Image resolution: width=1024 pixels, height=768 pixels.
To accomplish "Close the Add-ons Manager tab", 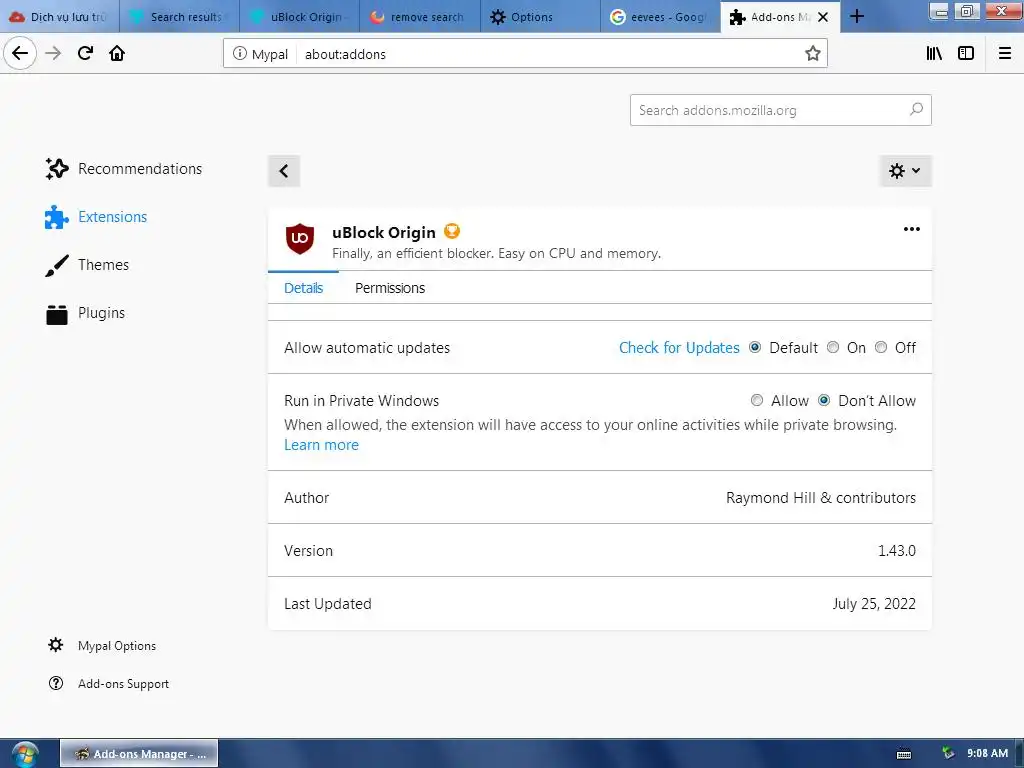I will point(823,17).
